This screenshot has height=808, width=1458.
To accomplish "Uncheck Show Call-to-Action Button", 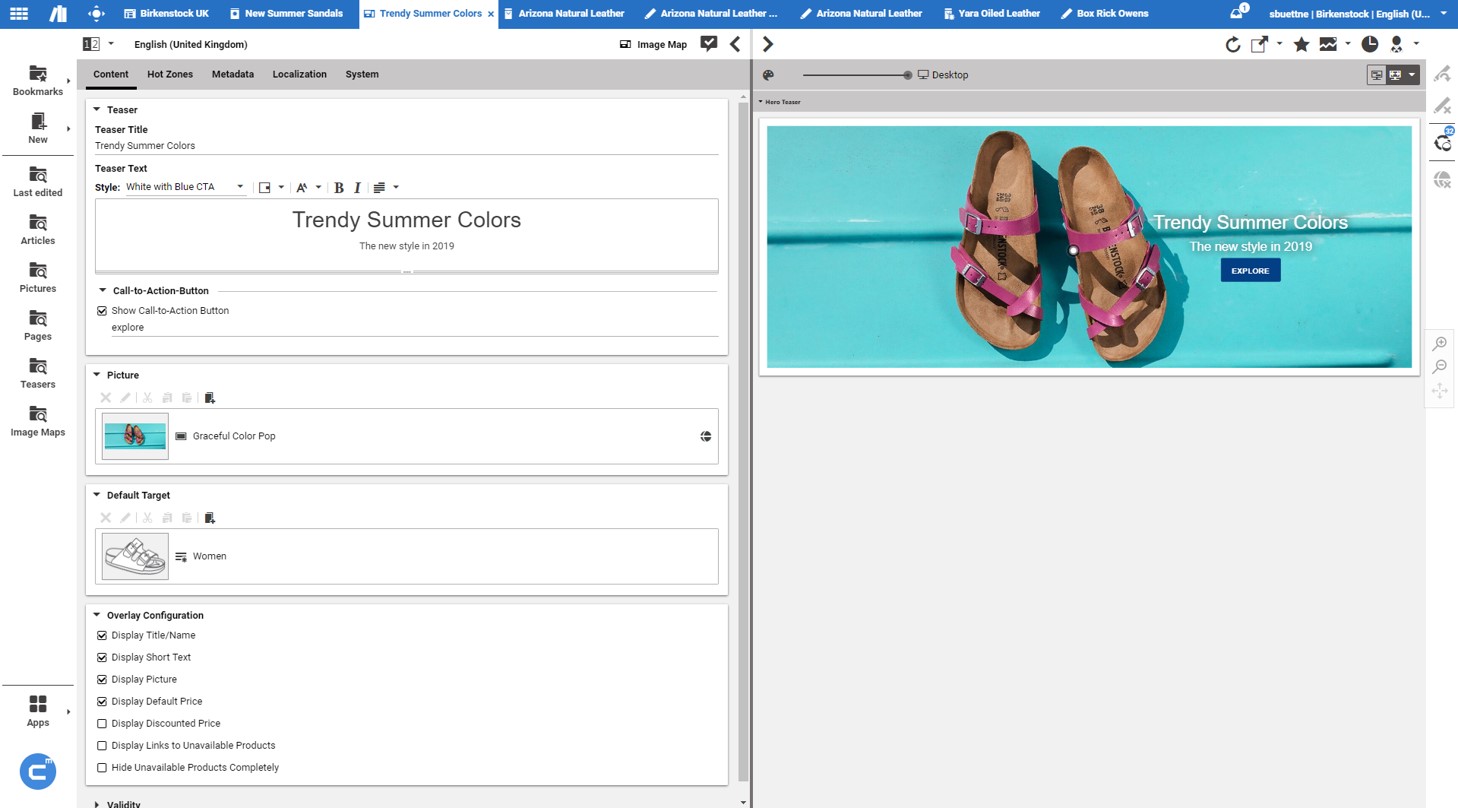I will (x=102, y=311).
